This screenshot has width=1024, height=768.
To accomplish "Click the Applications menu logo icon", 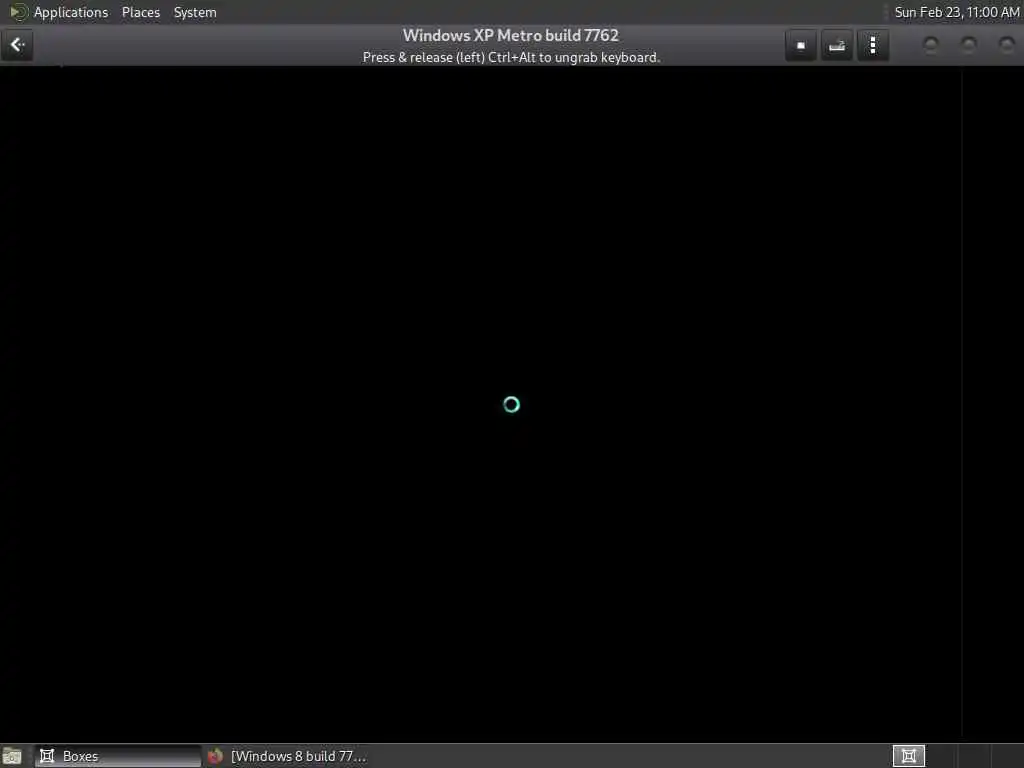I will [x=18, y=12].
